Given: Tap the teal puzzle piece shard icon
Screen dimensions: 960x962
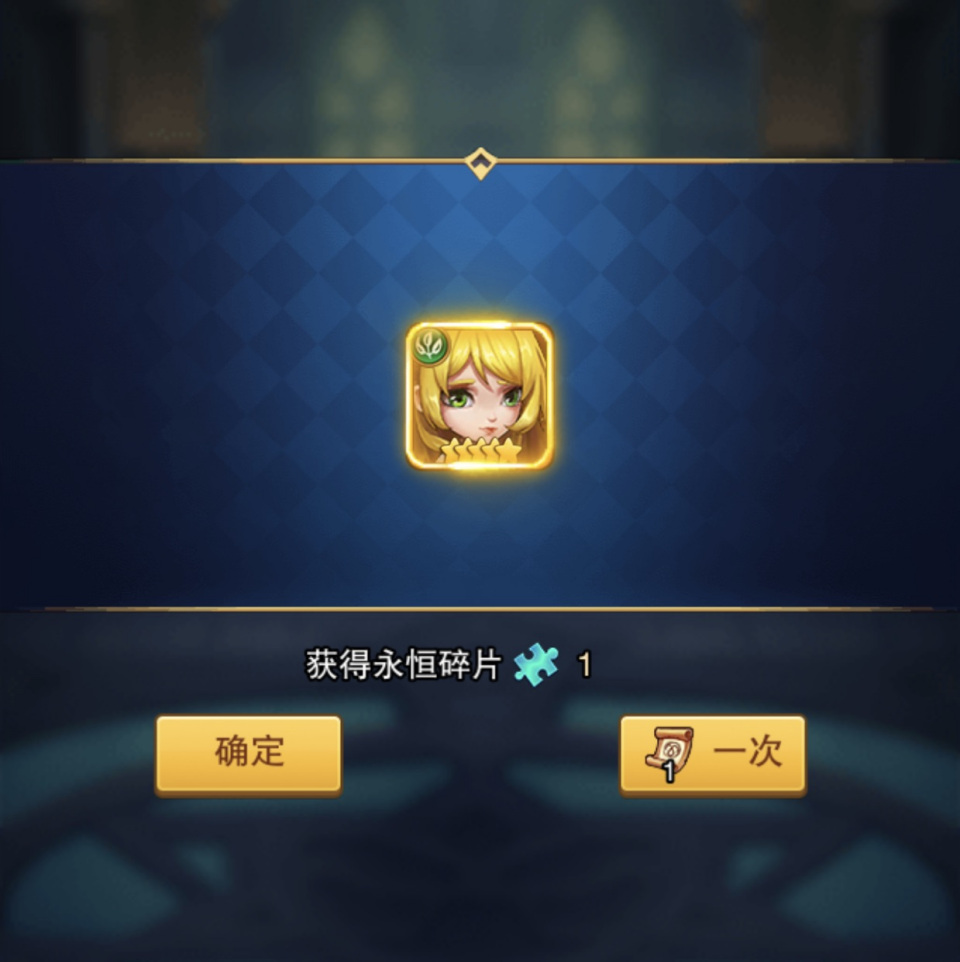Looking at the screenshot, I should click(x=536, y=664).
